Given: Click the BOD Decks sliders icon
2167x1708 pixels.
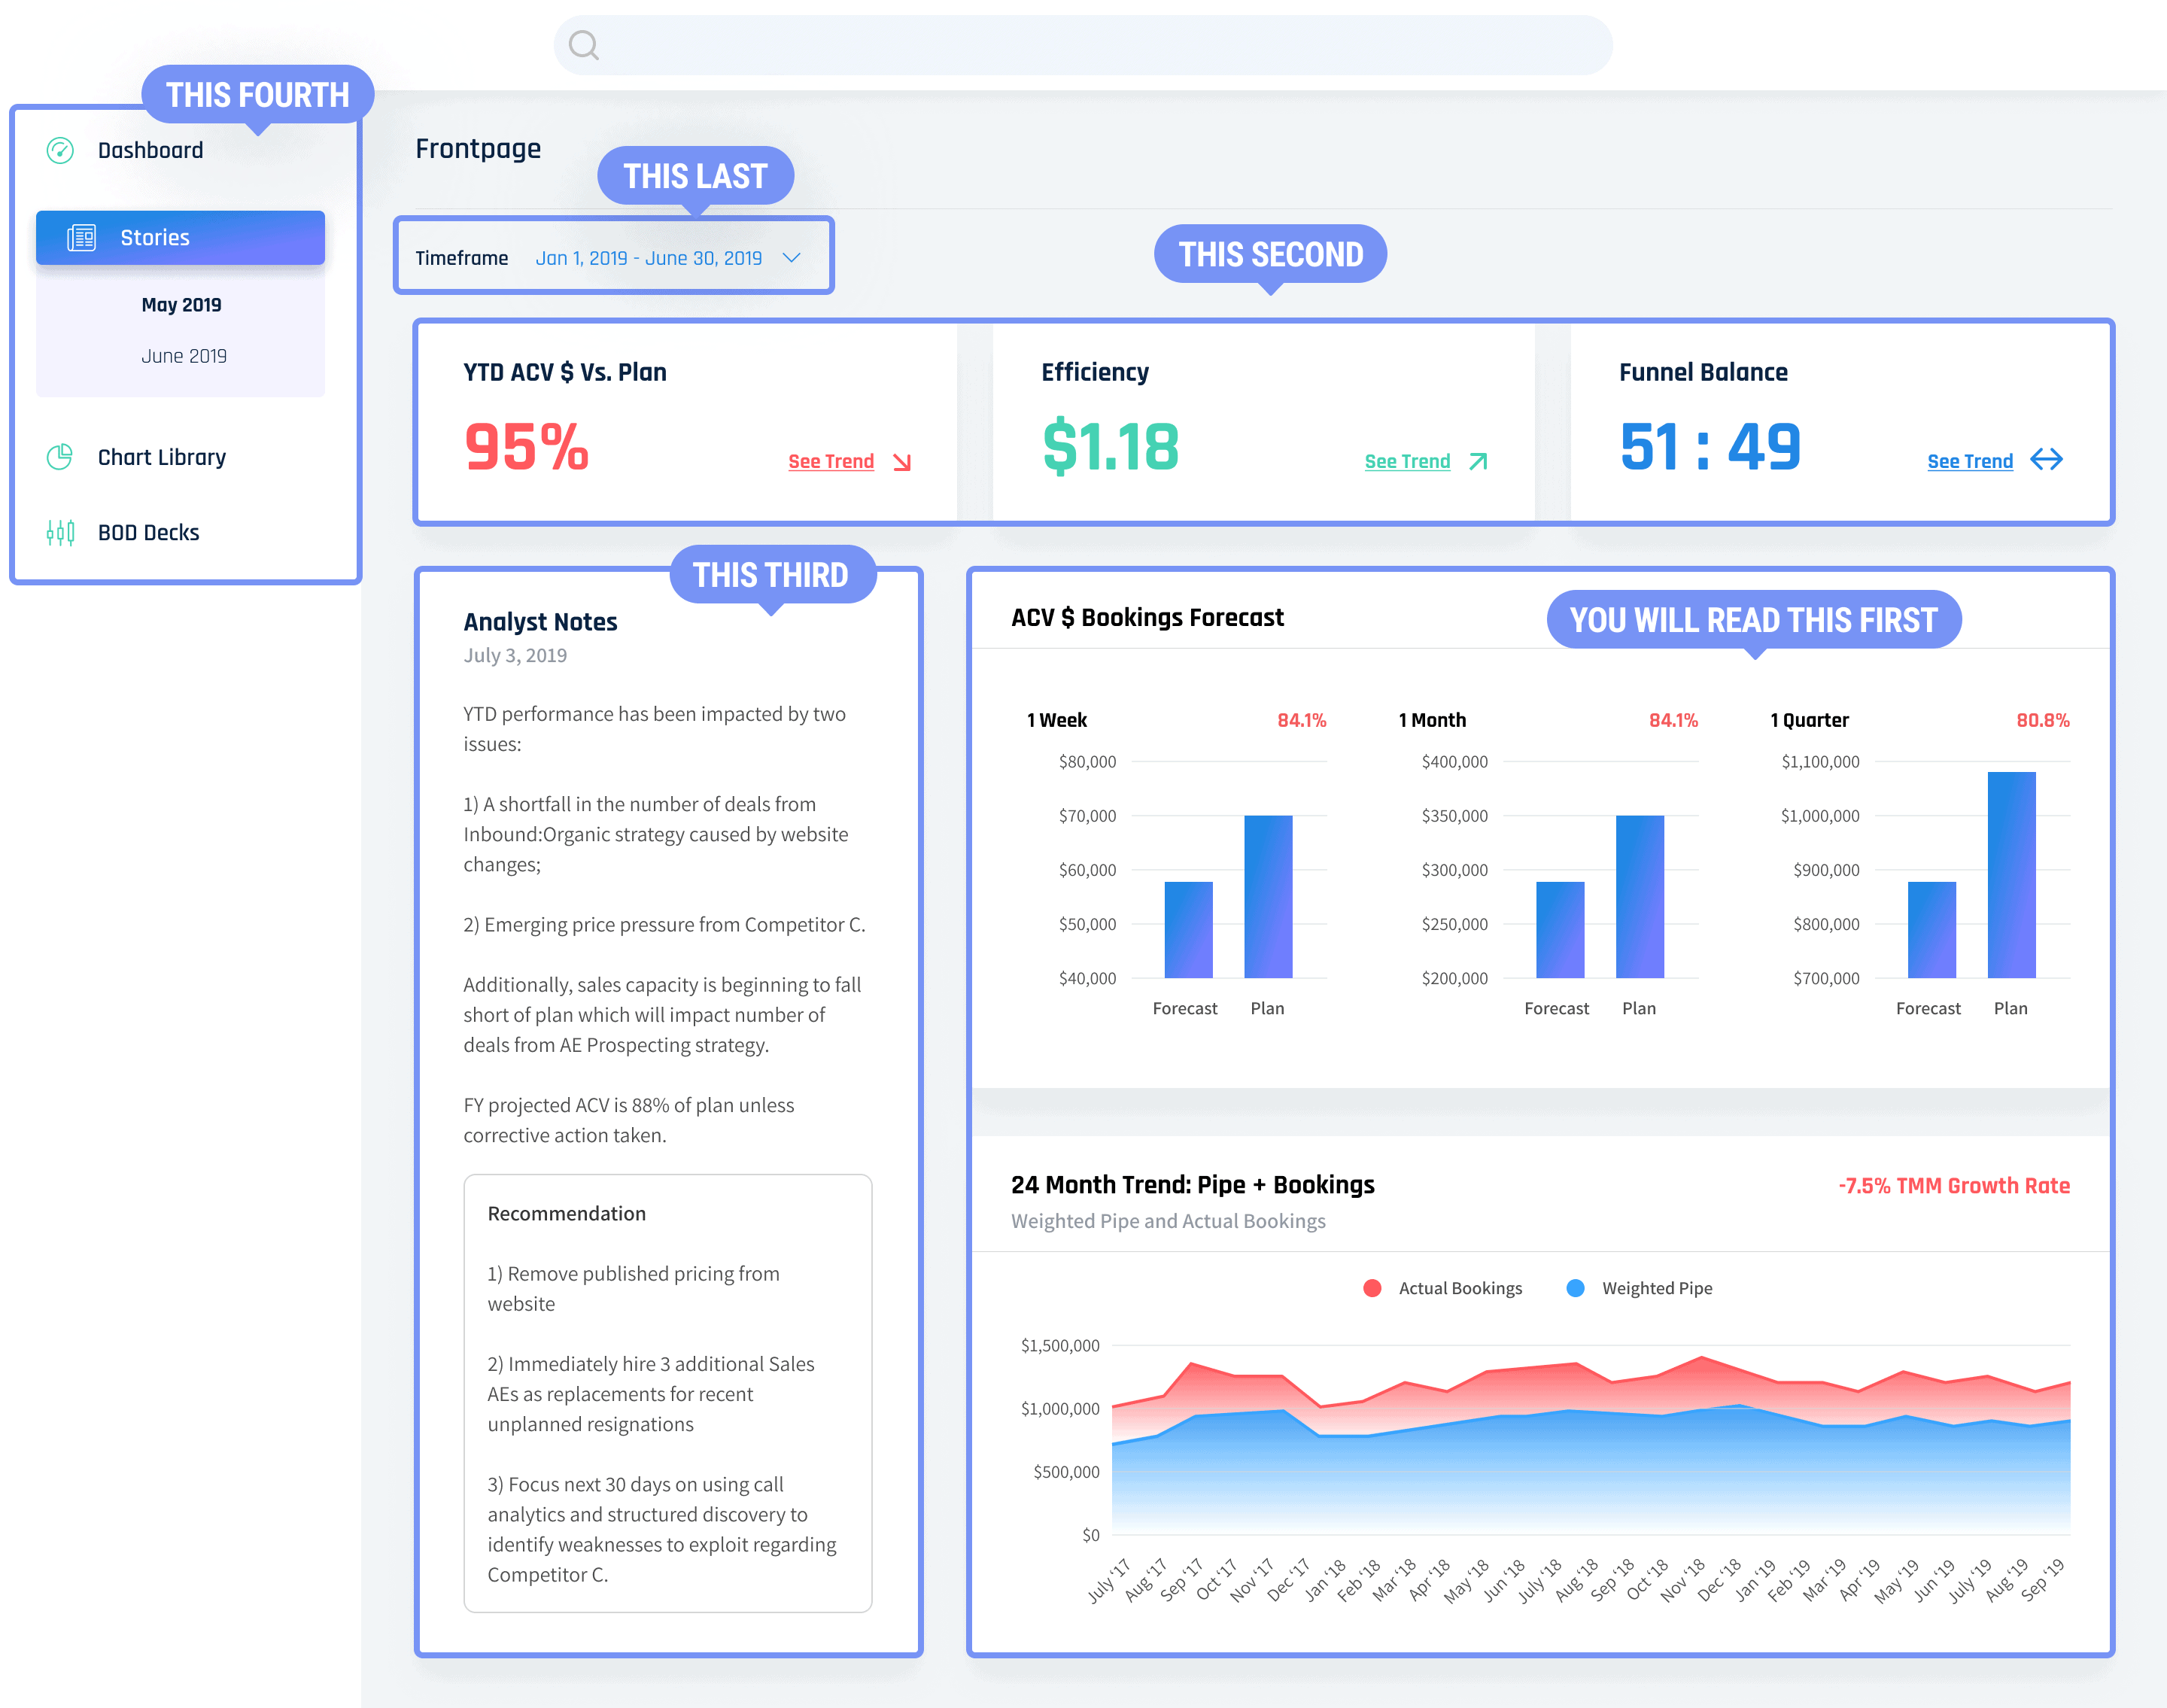Looking at the screenshot, I should coord(60,532).
